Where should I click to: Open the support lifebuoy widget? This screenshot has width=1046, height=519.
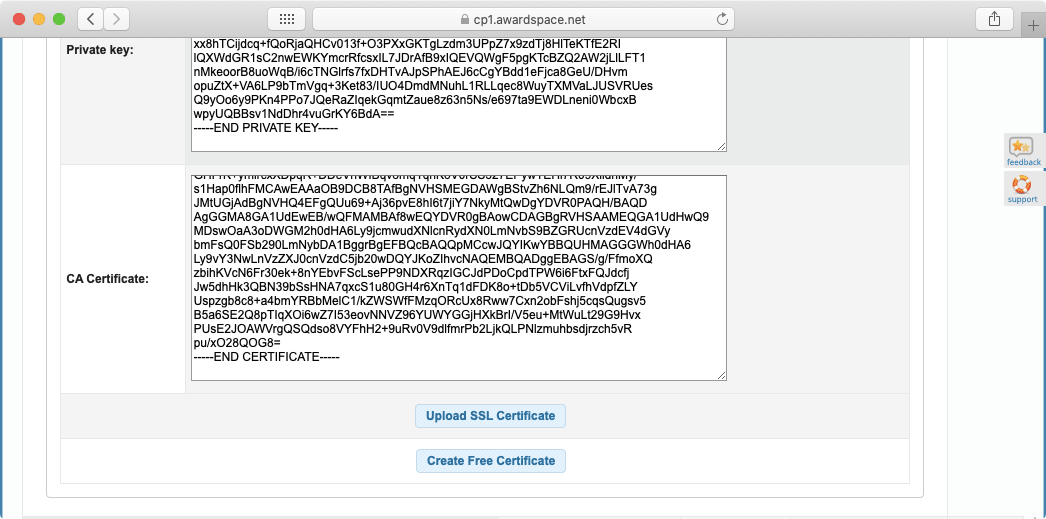[1022, 188]
